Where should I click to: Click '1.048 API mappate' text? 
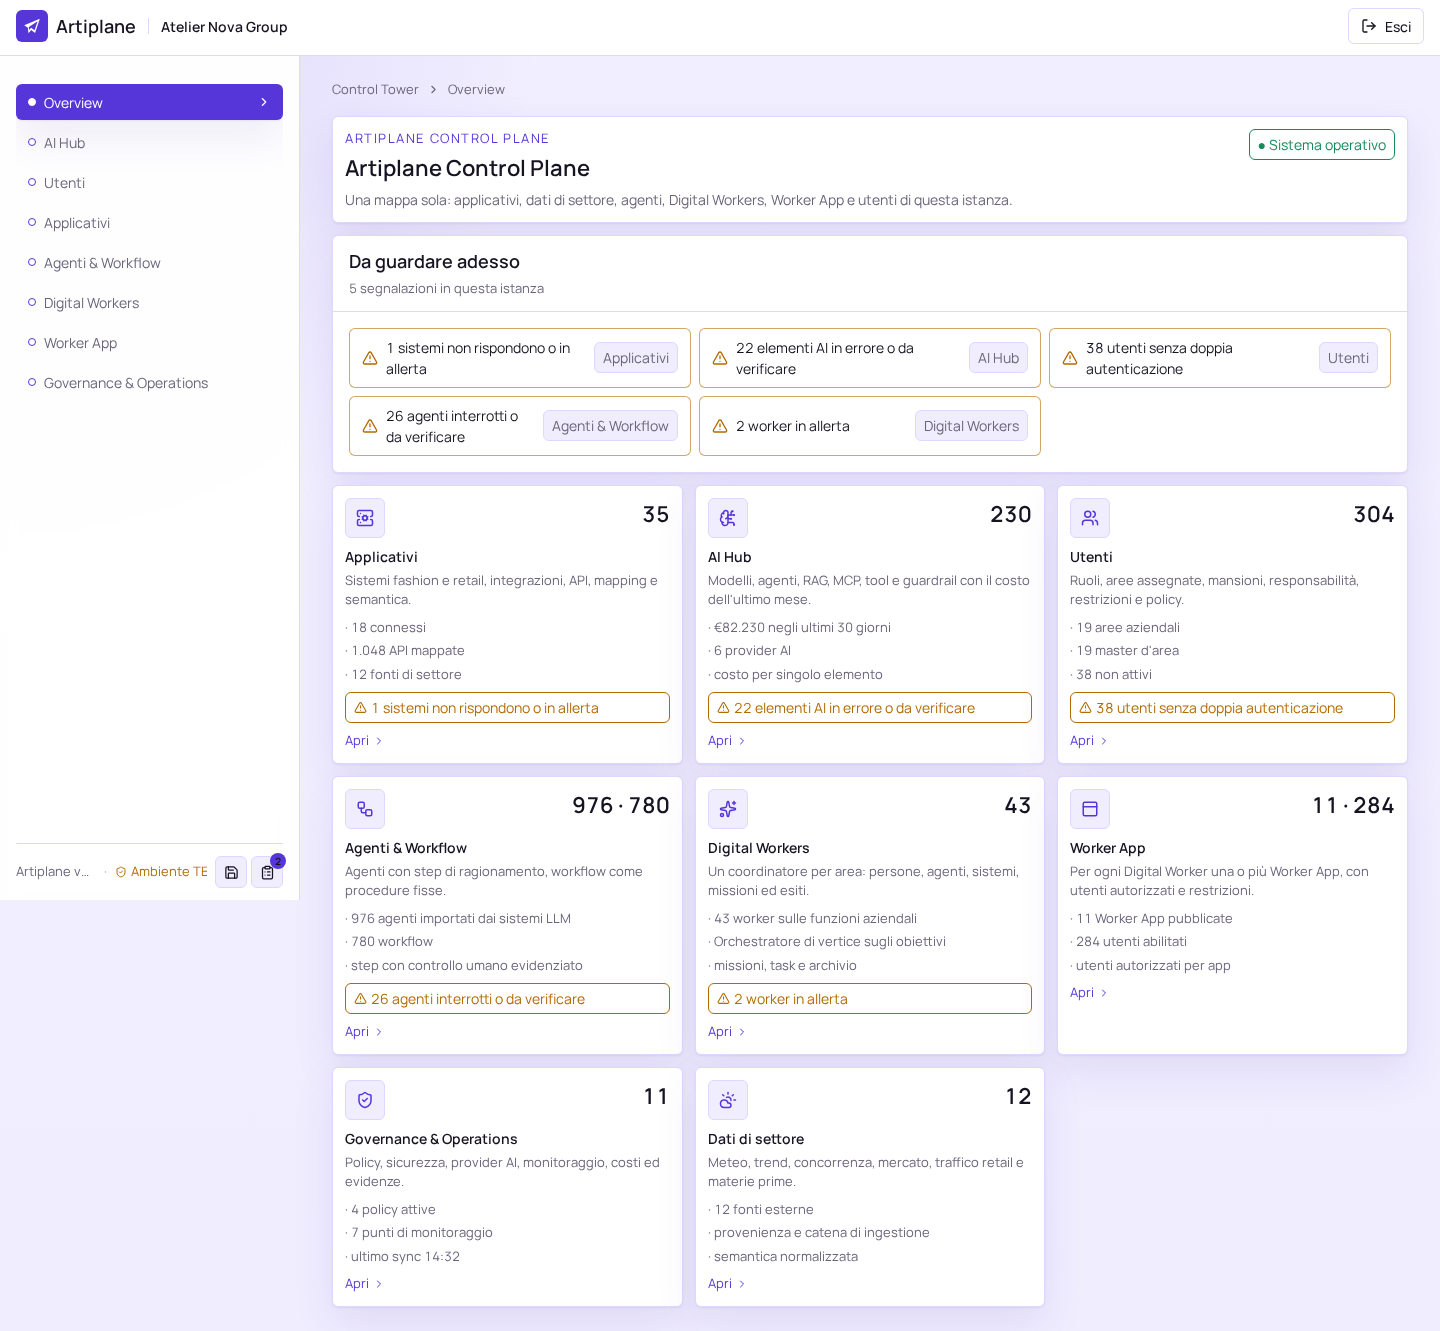coord(408,651)
